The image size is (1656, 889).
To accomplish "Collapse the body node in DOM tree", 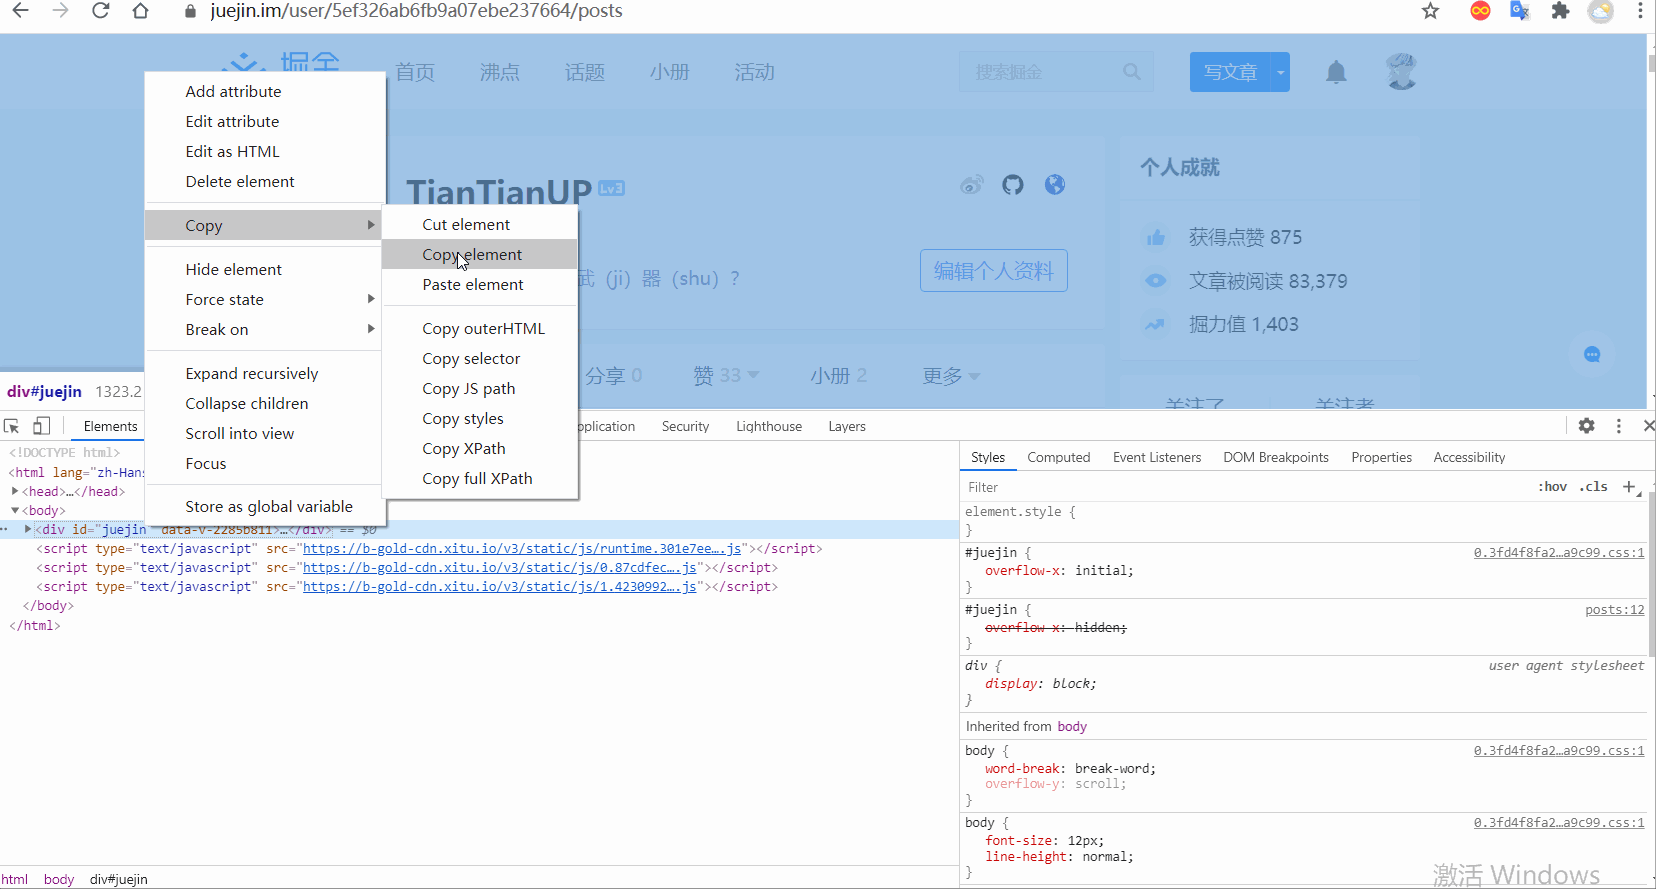I will tap(15, 510).
